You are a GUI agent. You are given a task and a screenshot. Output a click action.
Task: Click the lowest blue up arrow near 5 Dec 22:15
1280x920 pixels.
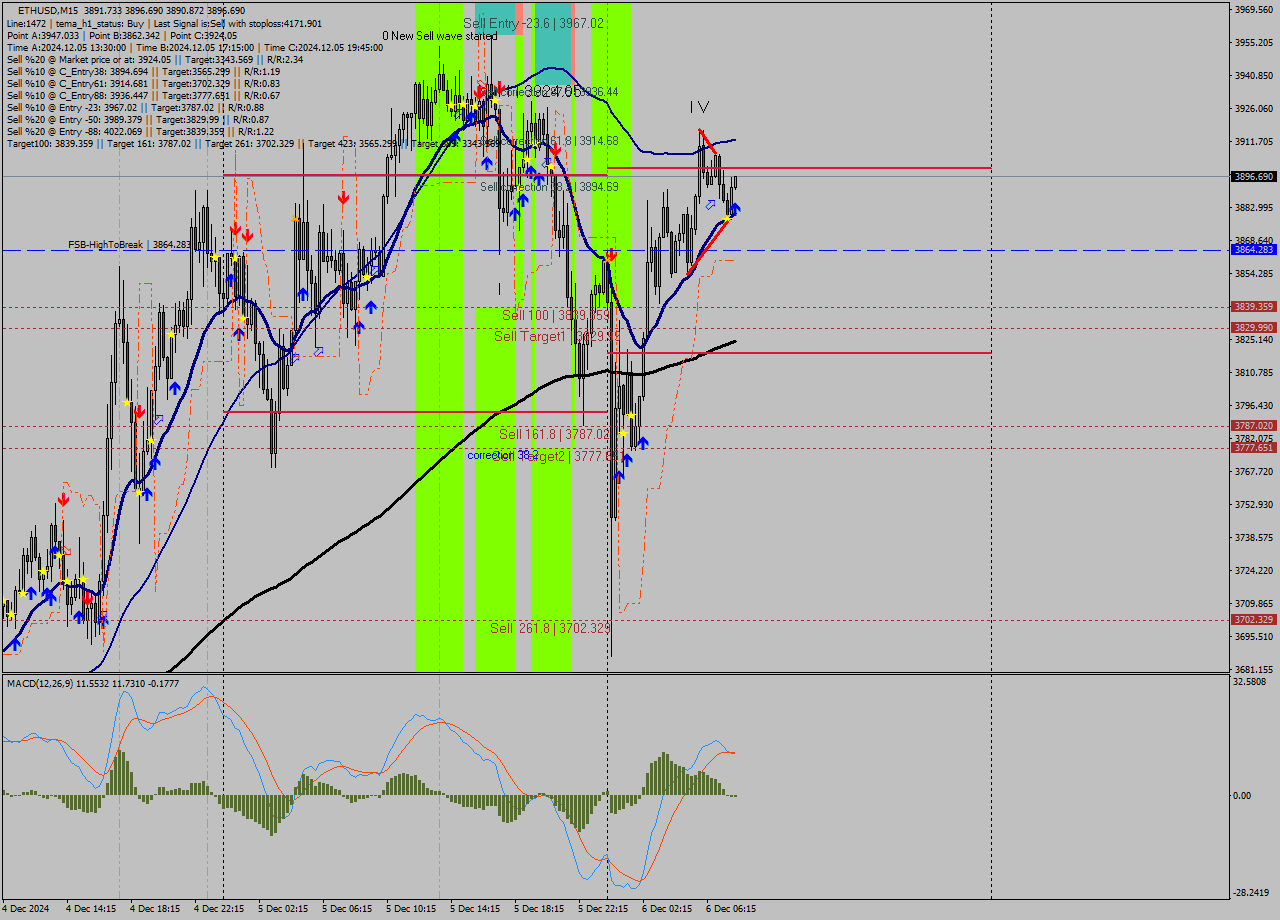pos(618,476)
